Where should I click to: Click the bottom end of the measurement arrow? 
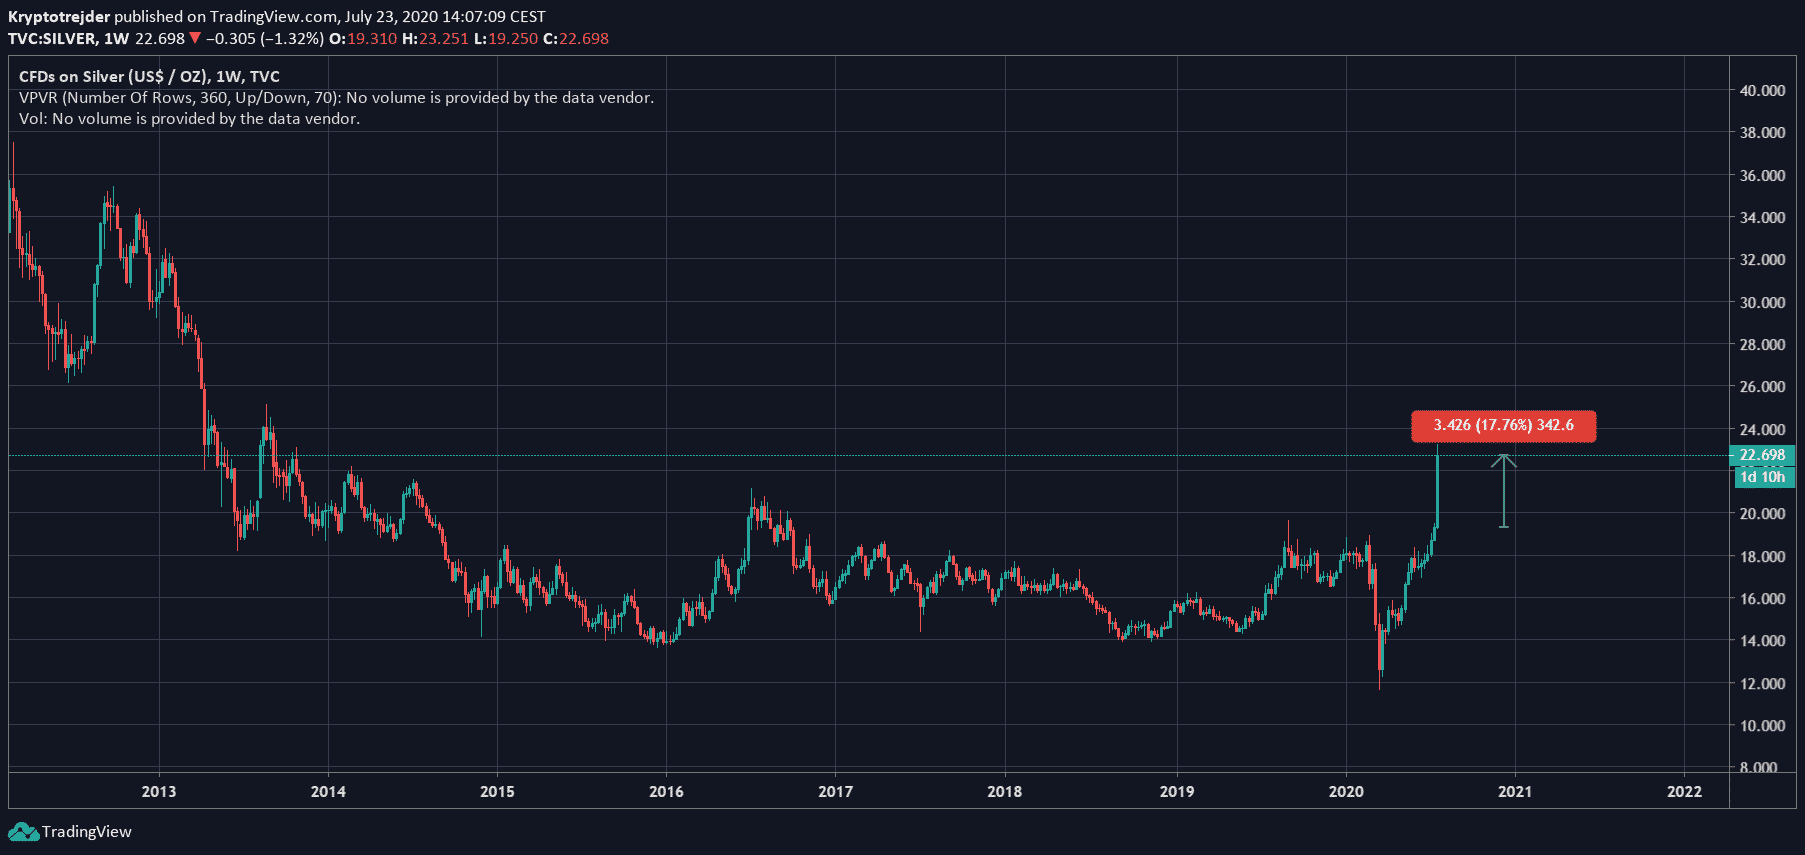[x=1503, y=526]
